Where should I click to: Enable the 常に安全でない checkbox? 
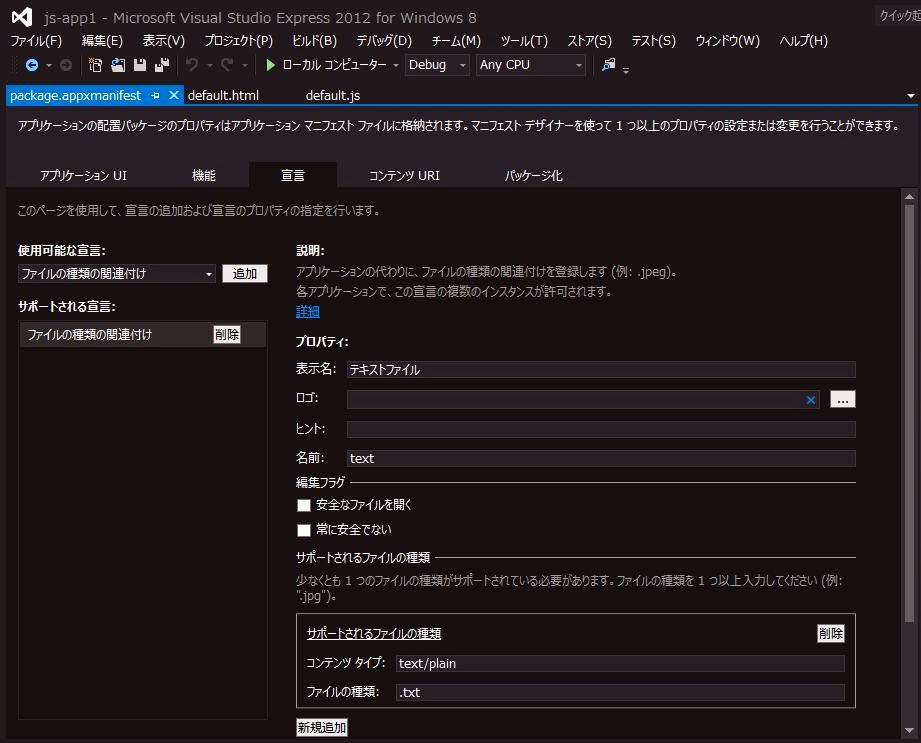point(304,530)
